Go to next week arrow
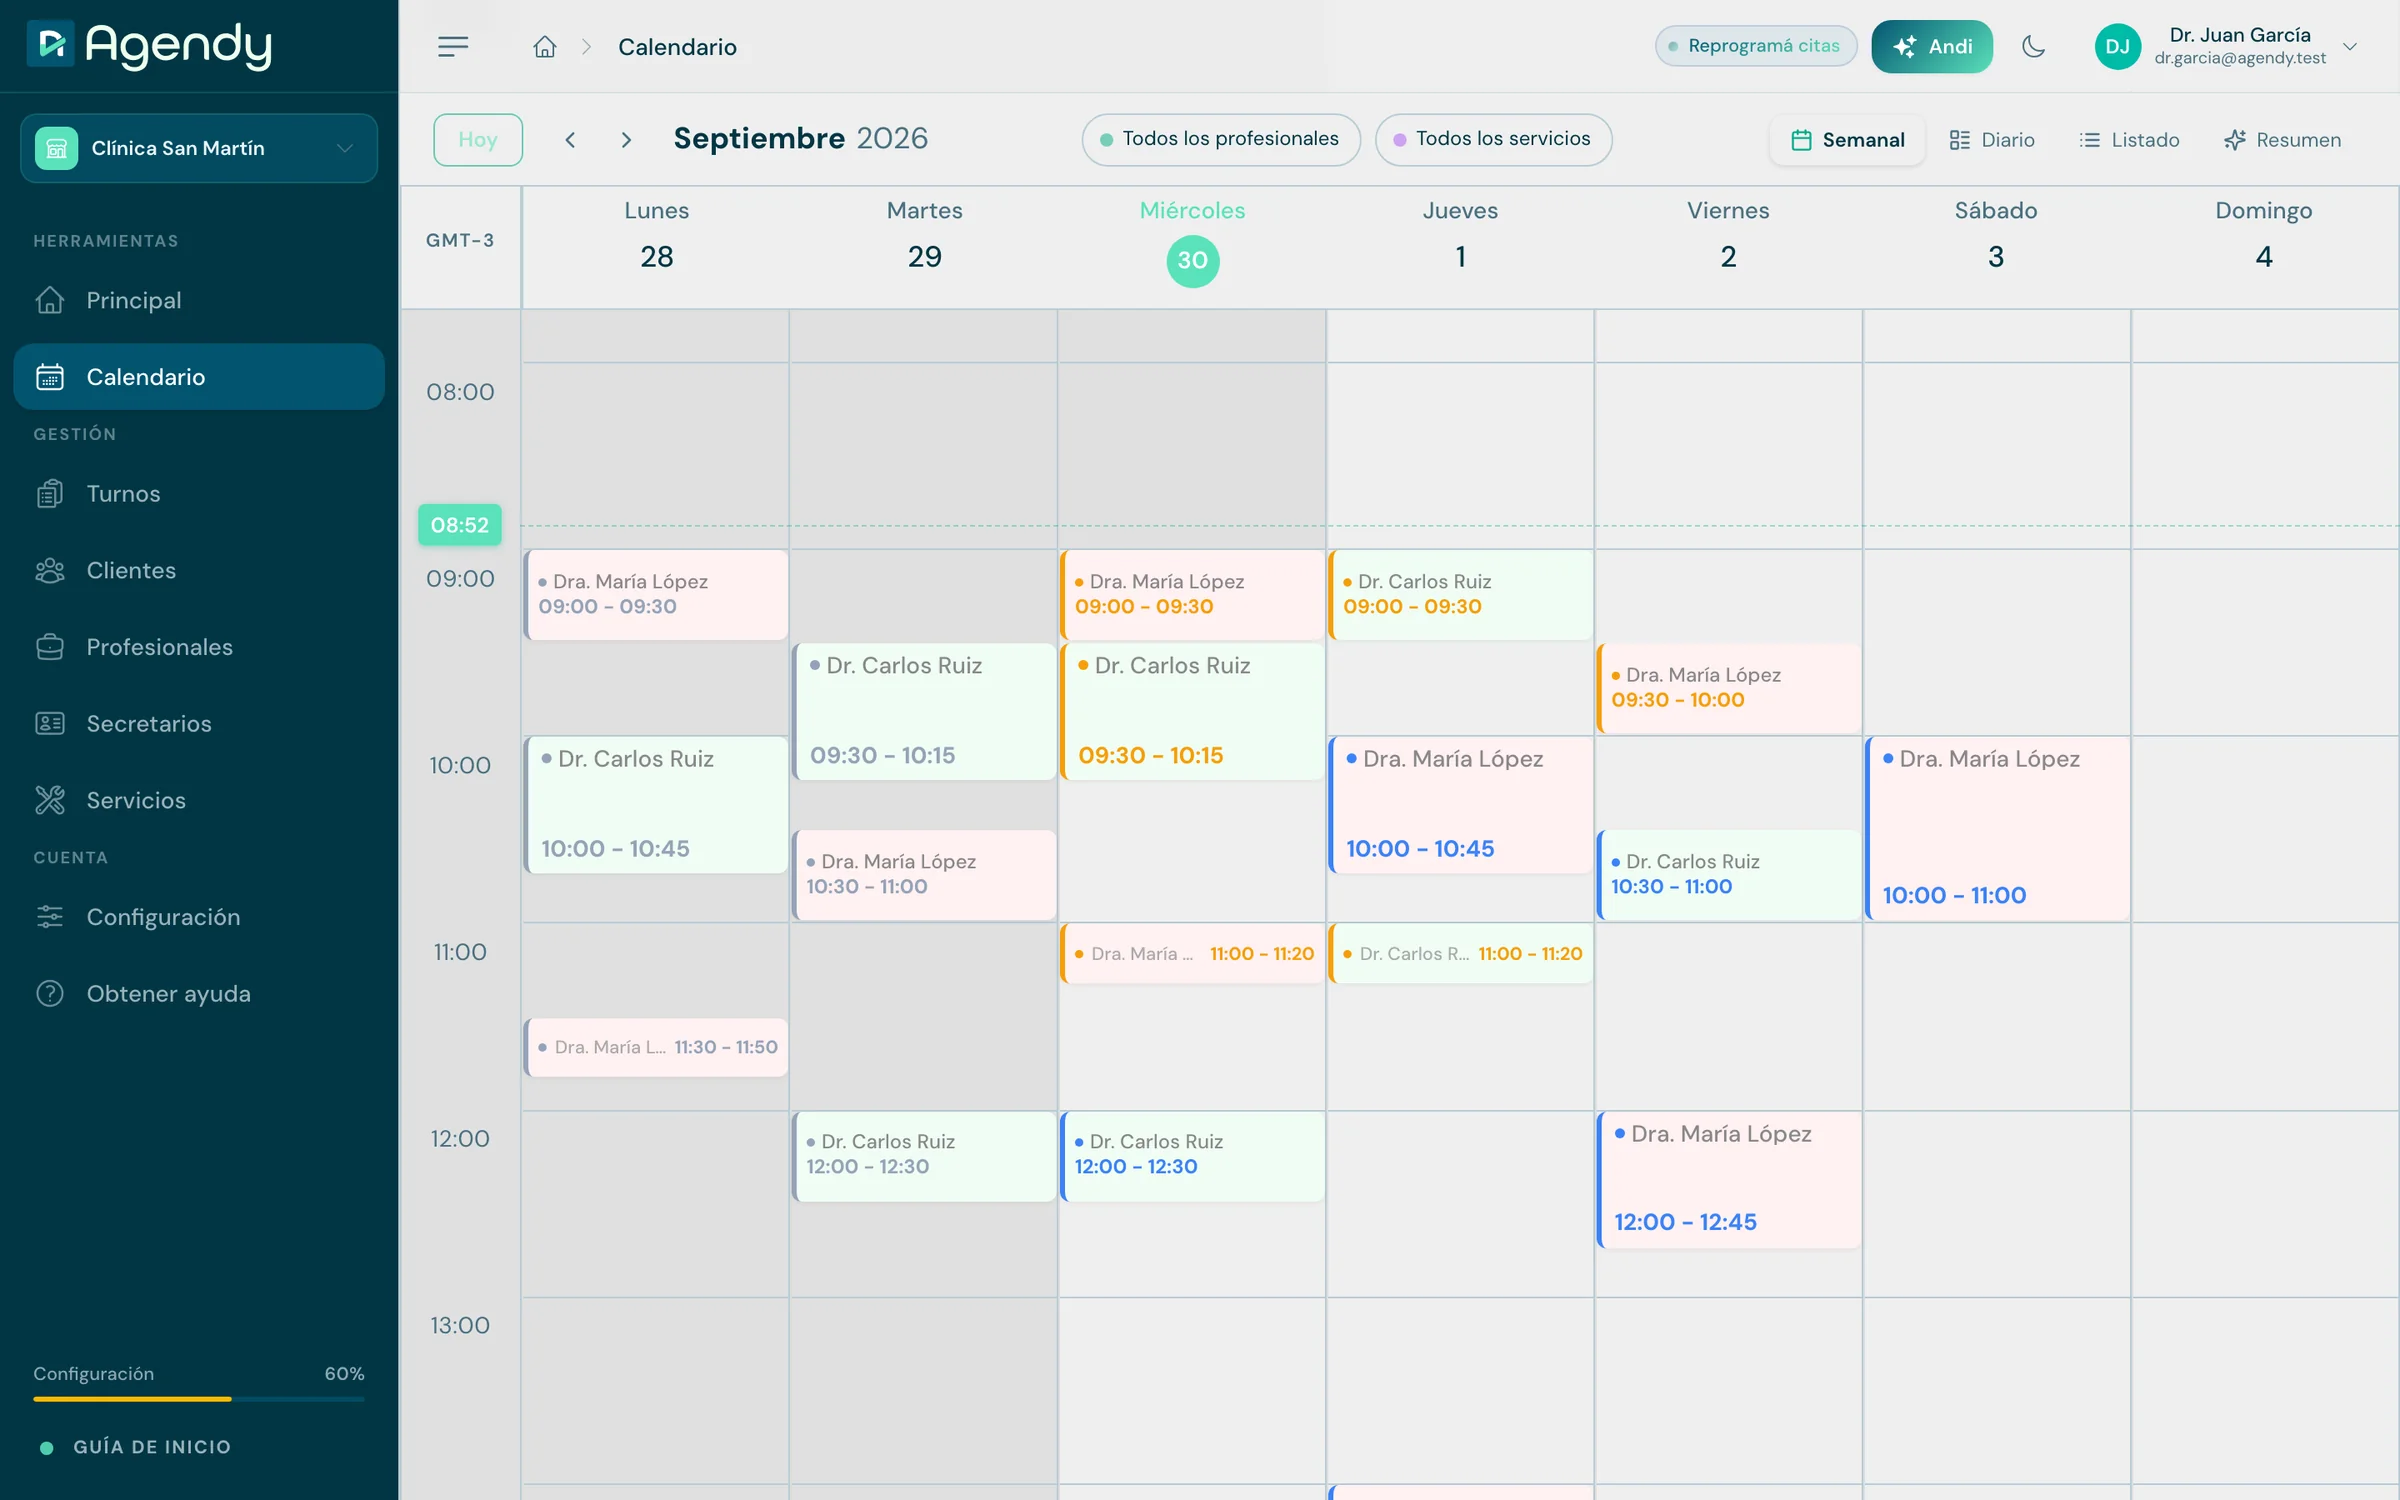 point(626,139)
